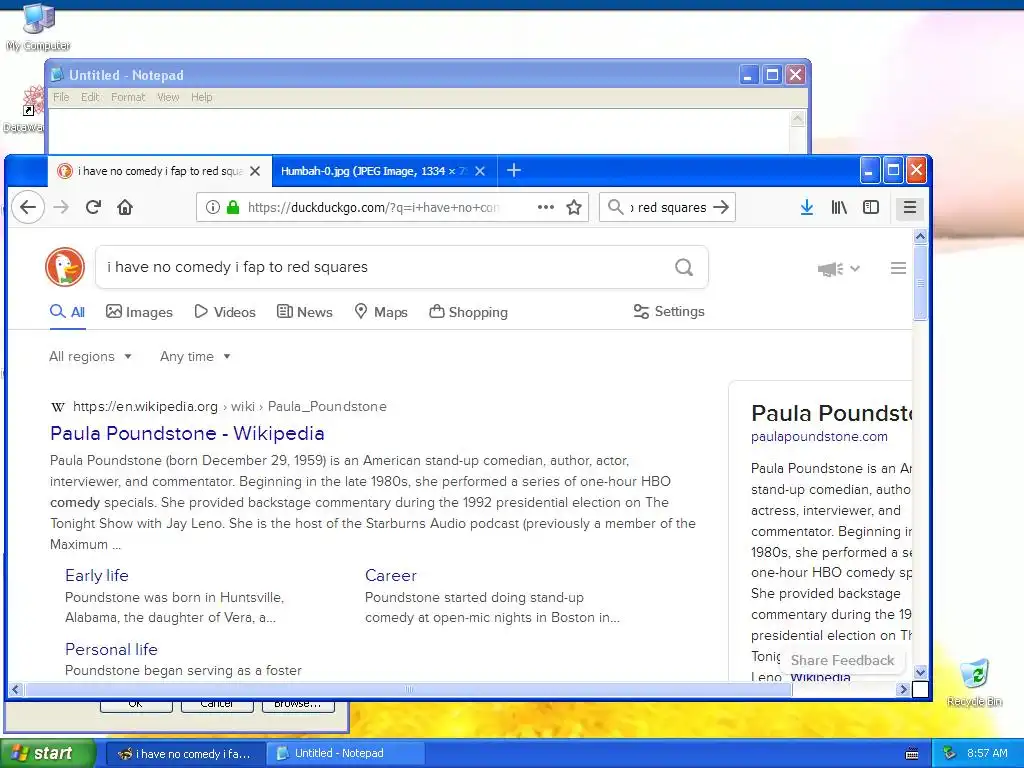Open the Firefox hamburger menu
The height and width of the screenshot is (768, 1024).
pyautogui.click(x=910, y=208)
